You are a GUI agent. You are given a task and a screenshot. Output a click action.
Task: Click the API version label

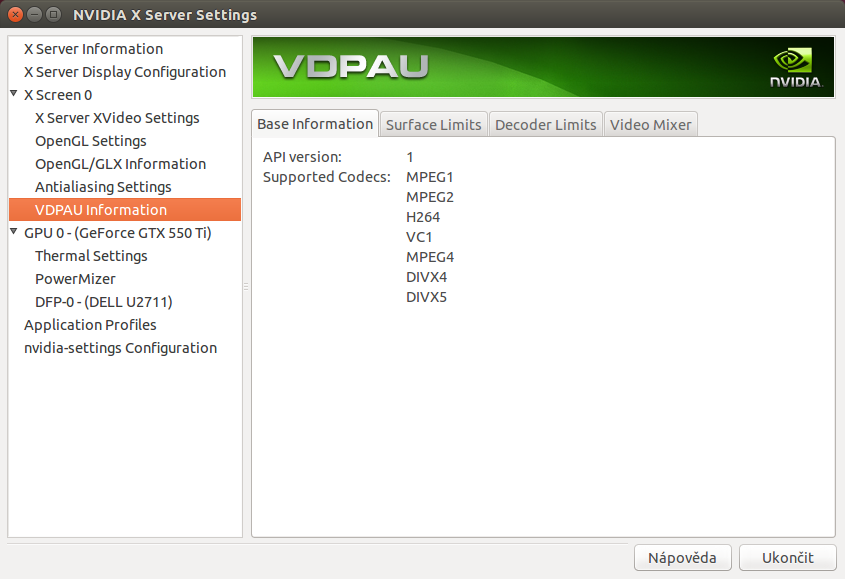302,157
